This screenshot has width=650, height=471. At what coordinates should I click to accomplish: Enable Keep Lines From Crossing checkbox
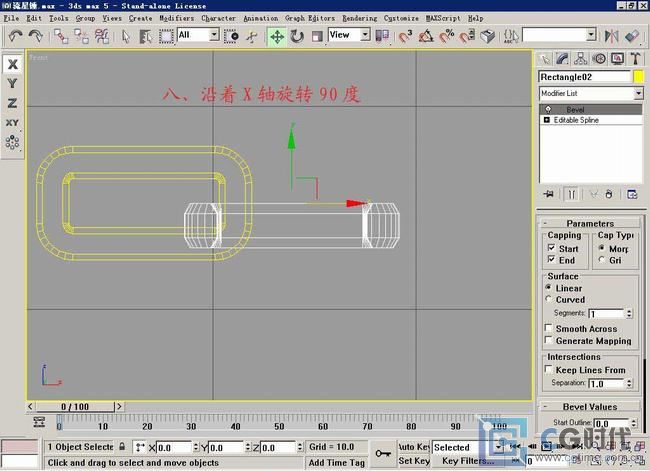(x=548, y=369)
